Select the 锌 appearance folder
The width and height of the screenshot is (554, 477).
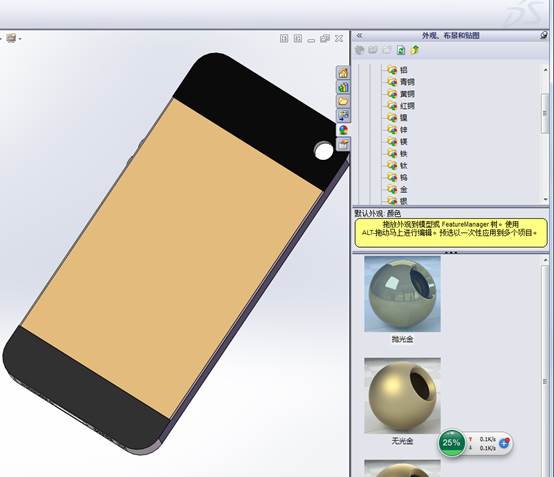pos(397,130)
